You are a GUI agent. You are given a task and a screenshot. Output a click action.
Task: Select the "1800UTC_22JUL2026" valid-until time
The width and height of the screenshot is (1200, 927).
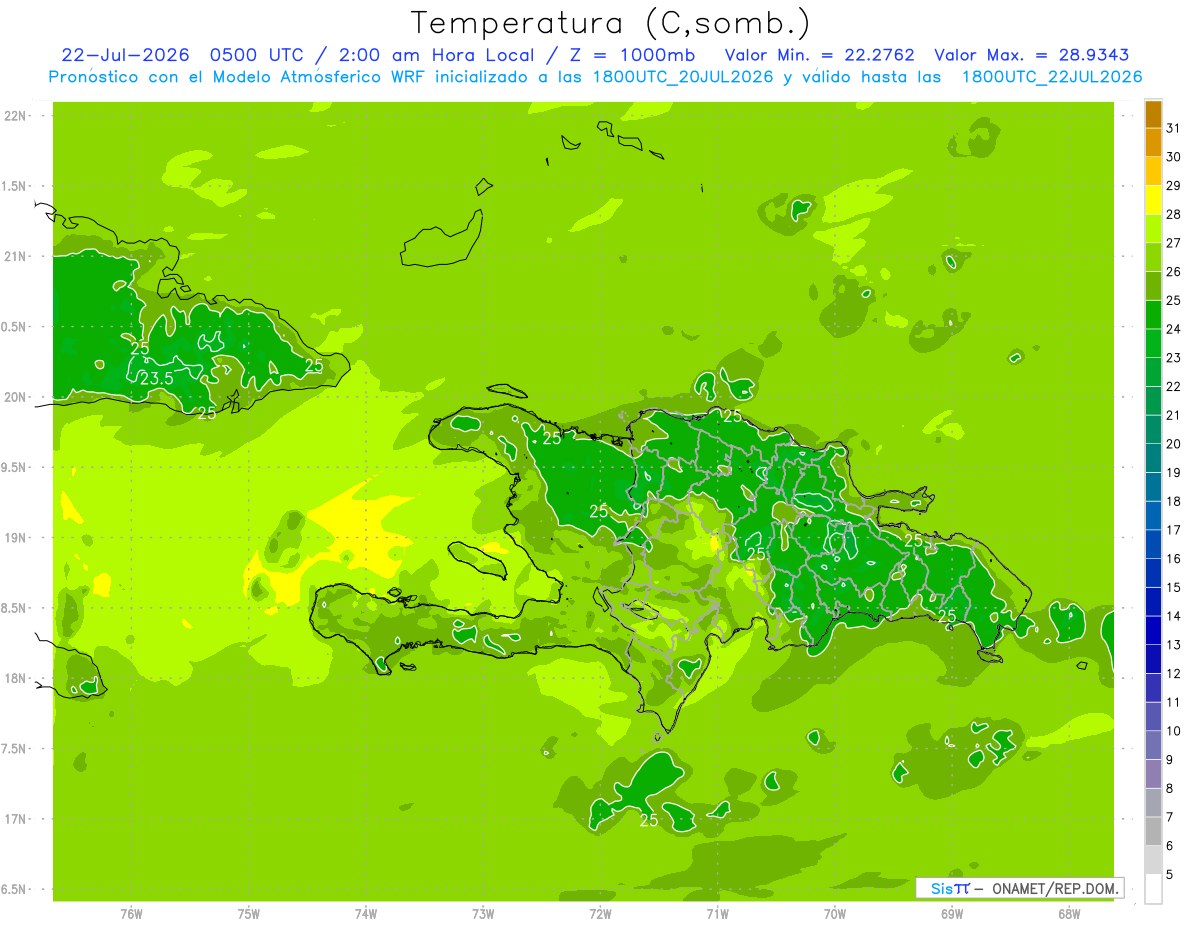(x=1052, y=77)
